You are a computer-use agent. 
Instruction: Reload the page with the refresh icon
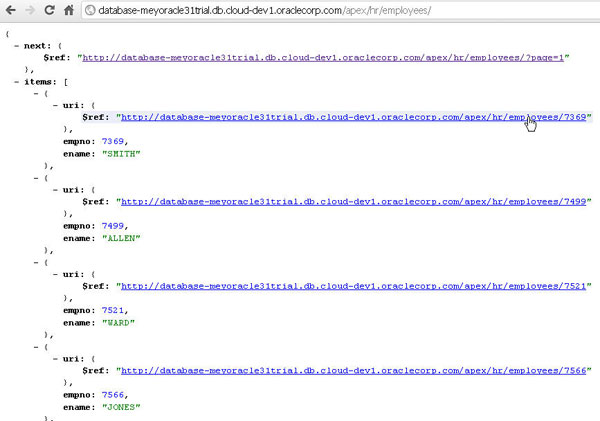point(49,10)
